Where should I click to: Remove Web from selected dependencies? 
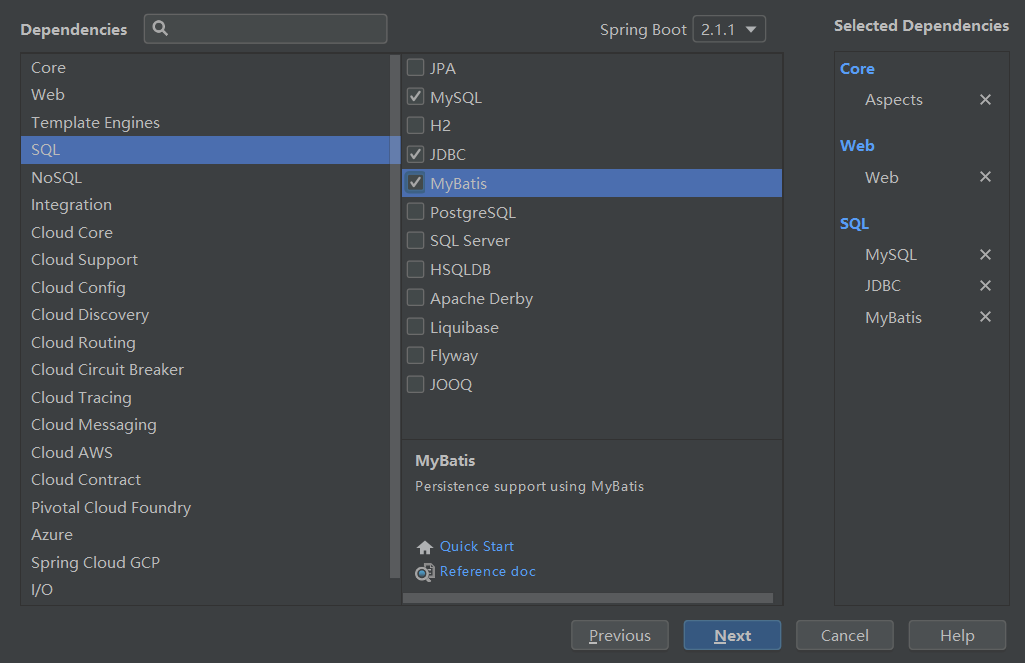point(985,177)
